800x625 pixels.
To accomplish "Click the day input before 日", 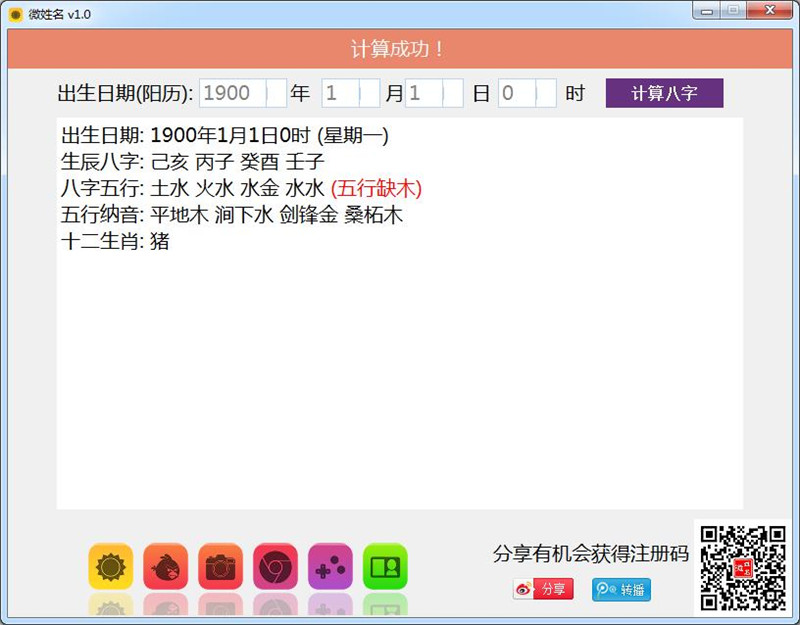I will [x=424, y=93].
